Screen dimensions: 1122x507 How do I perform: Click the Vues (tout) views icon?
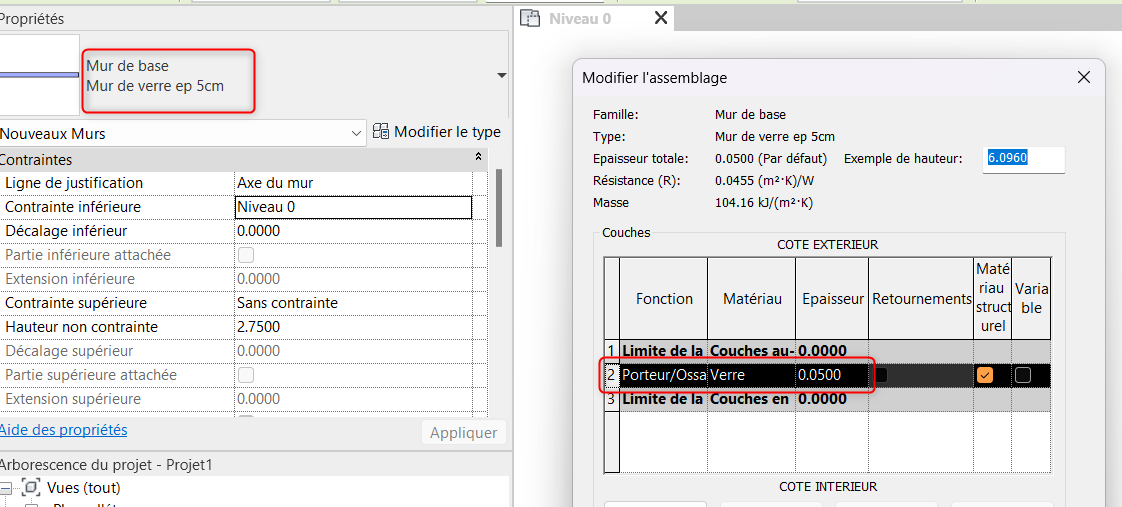[x=31, y=488]
